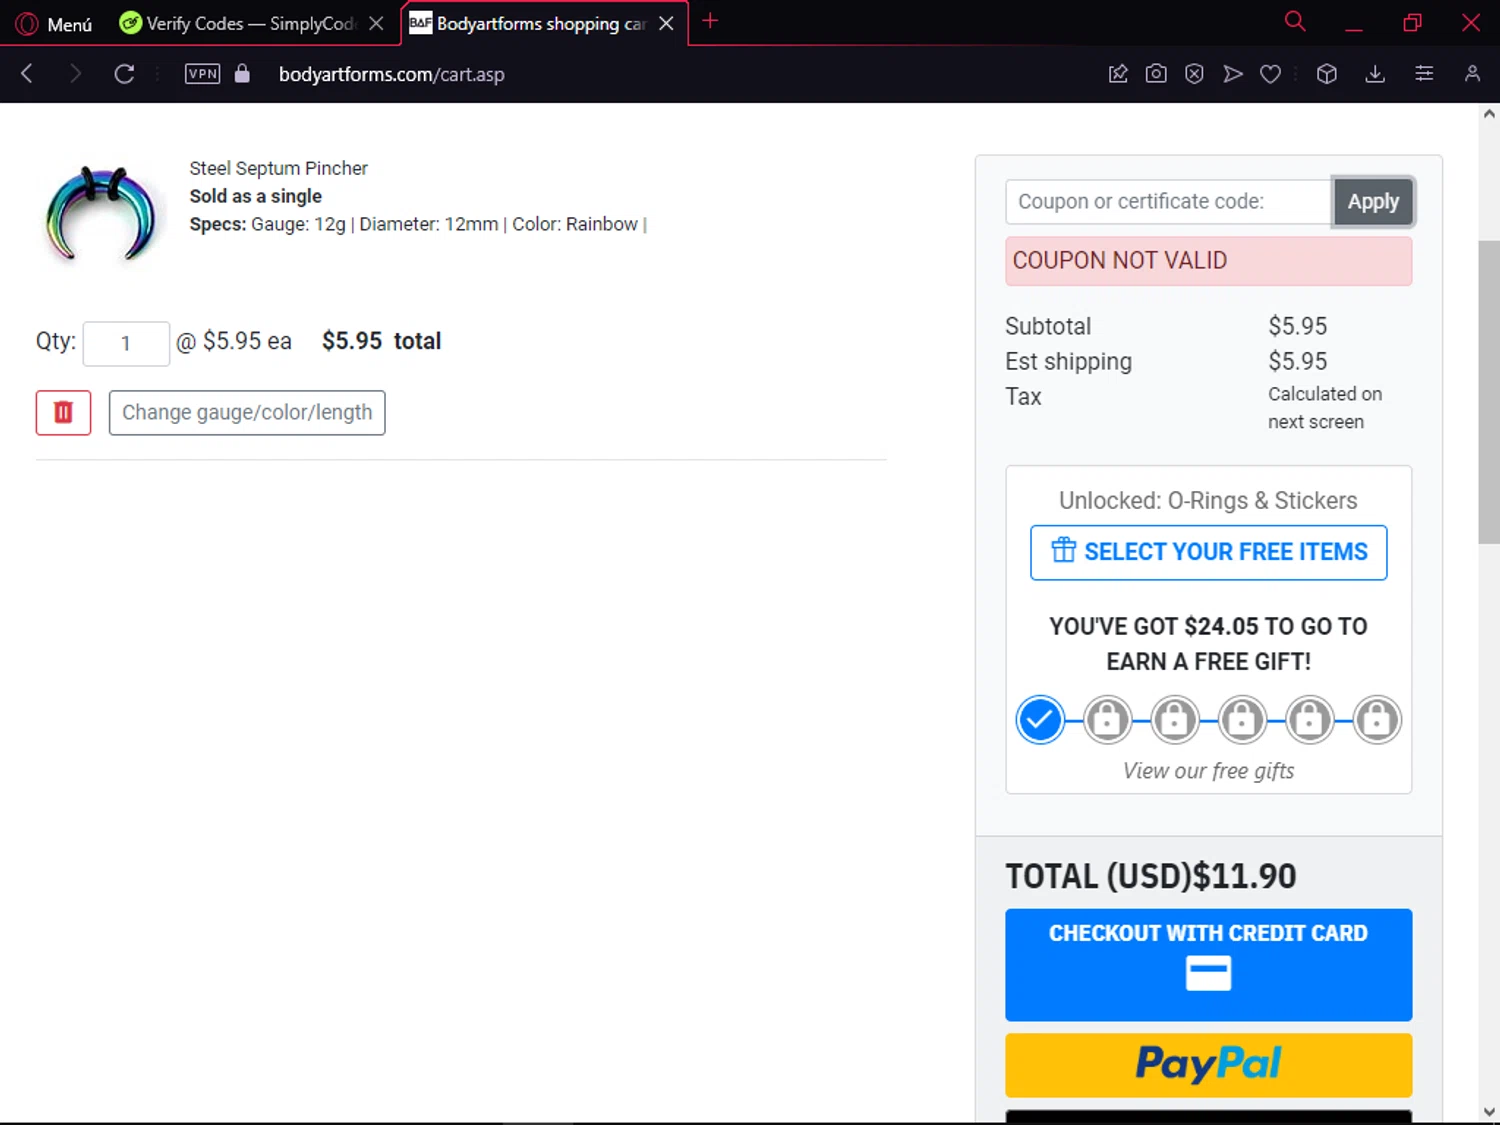This screenshot has height=1125, width=1500.
Task: Click the Specs gauge and diameter line
Action: pos(418,224)
